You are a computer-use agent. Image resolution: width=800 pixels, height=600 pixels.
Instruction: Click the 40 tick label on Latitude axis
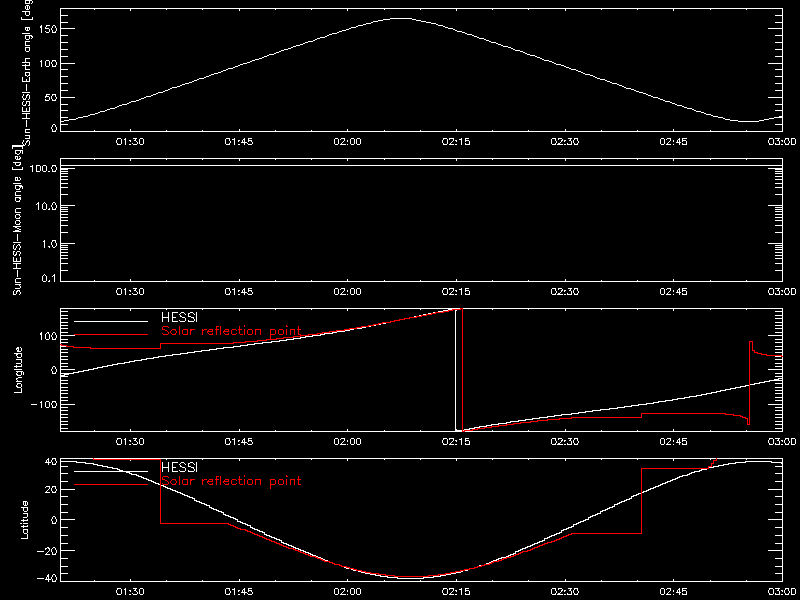tap(49, 462)
